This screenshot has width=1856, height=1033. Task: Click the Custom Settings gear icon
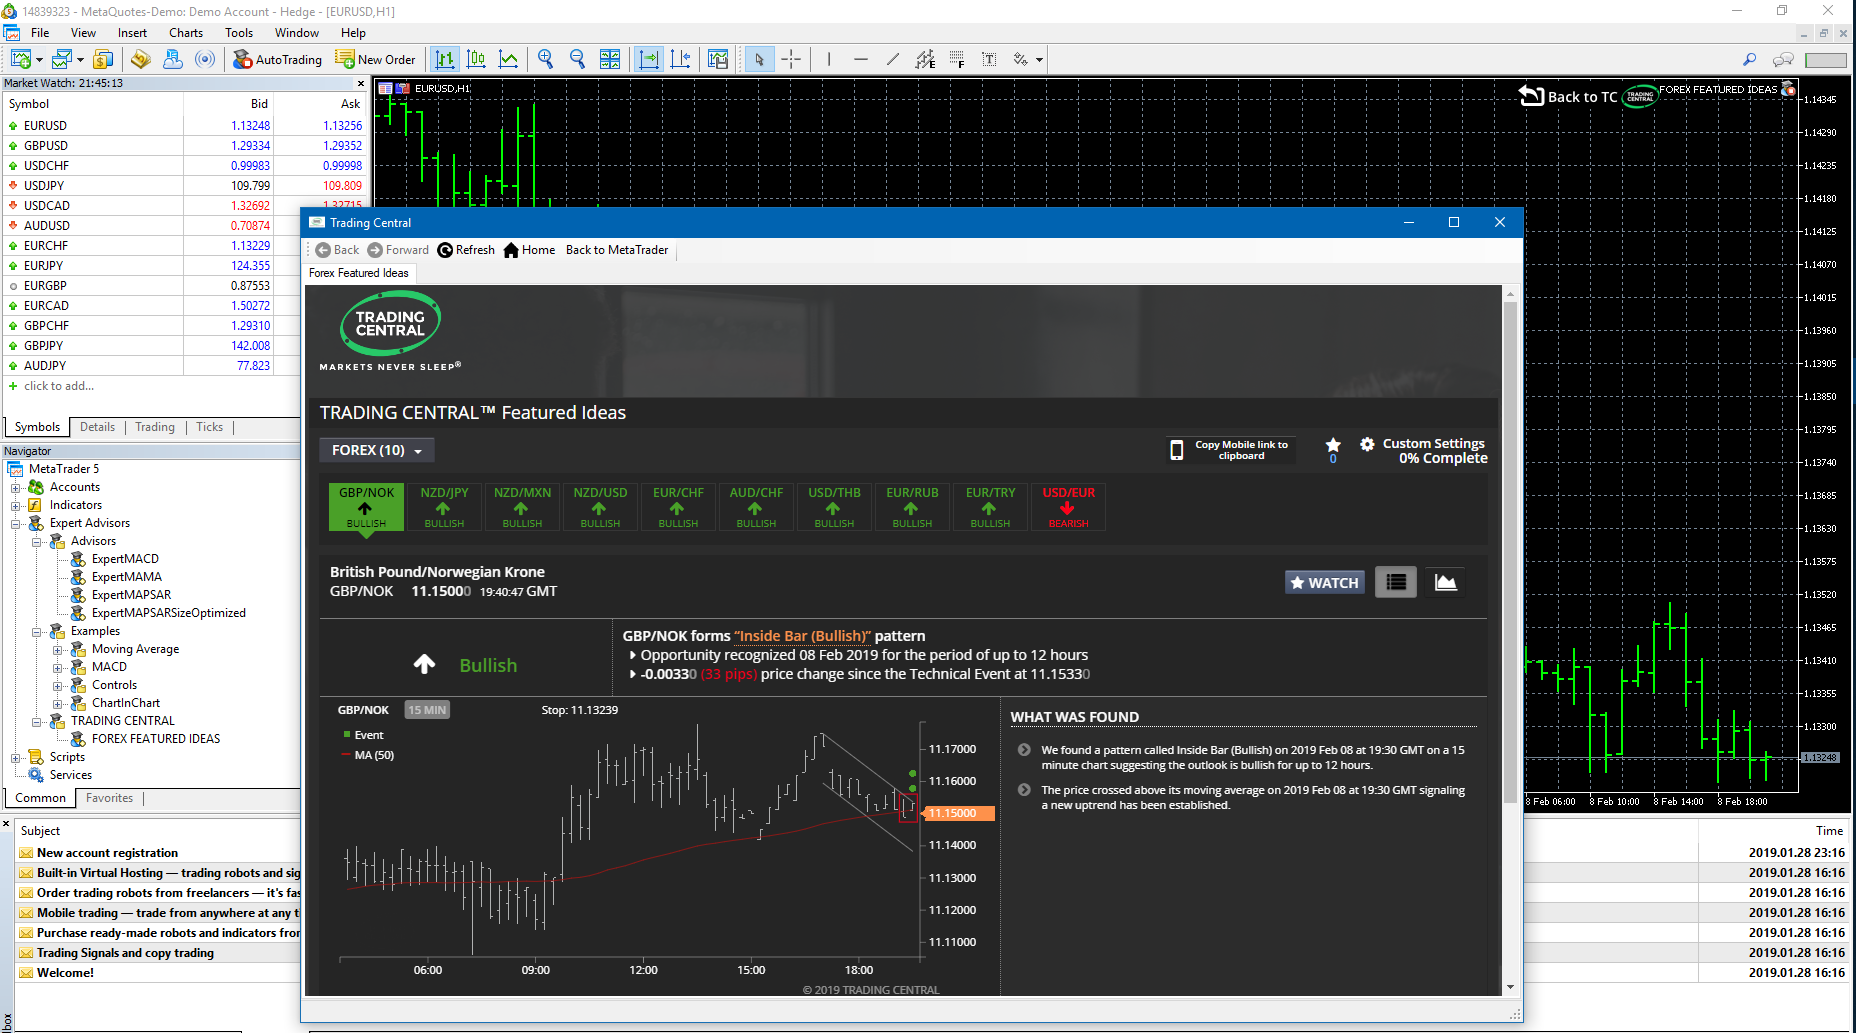(1367, 444)
